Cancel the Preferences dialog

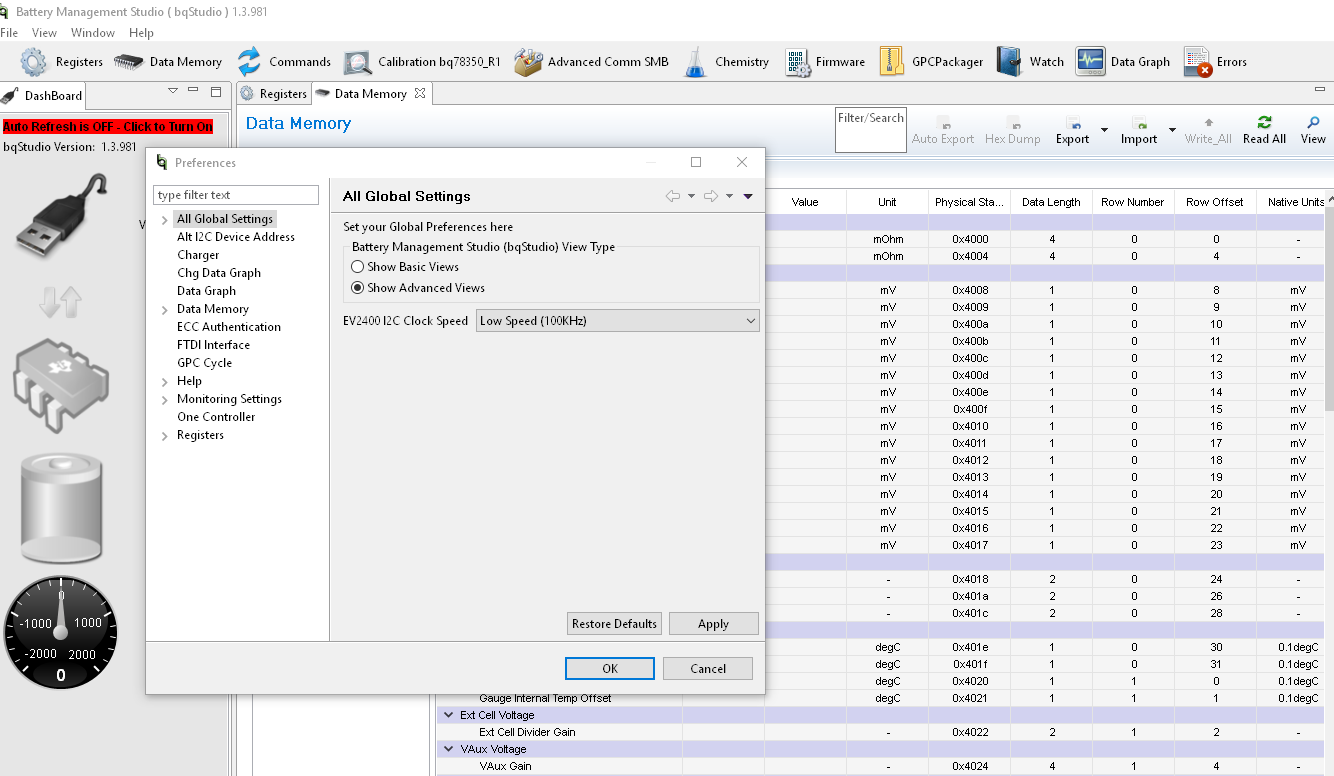tap(708, 668)
